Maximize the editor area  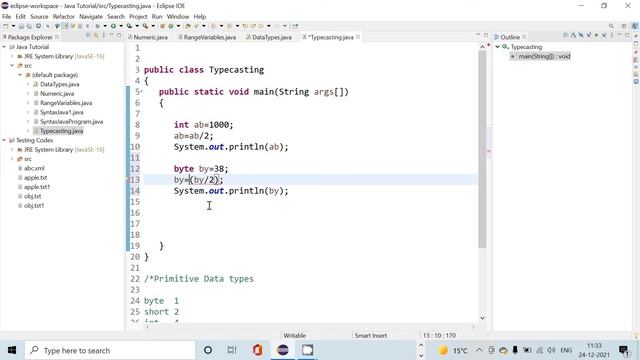point(486,36)
